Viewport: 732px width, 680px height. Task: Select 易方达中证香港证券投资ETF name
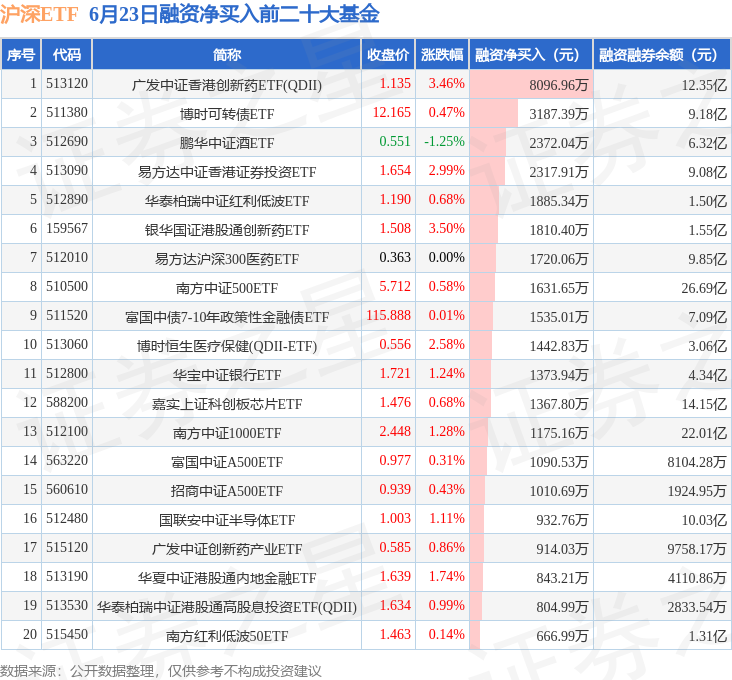227,172
